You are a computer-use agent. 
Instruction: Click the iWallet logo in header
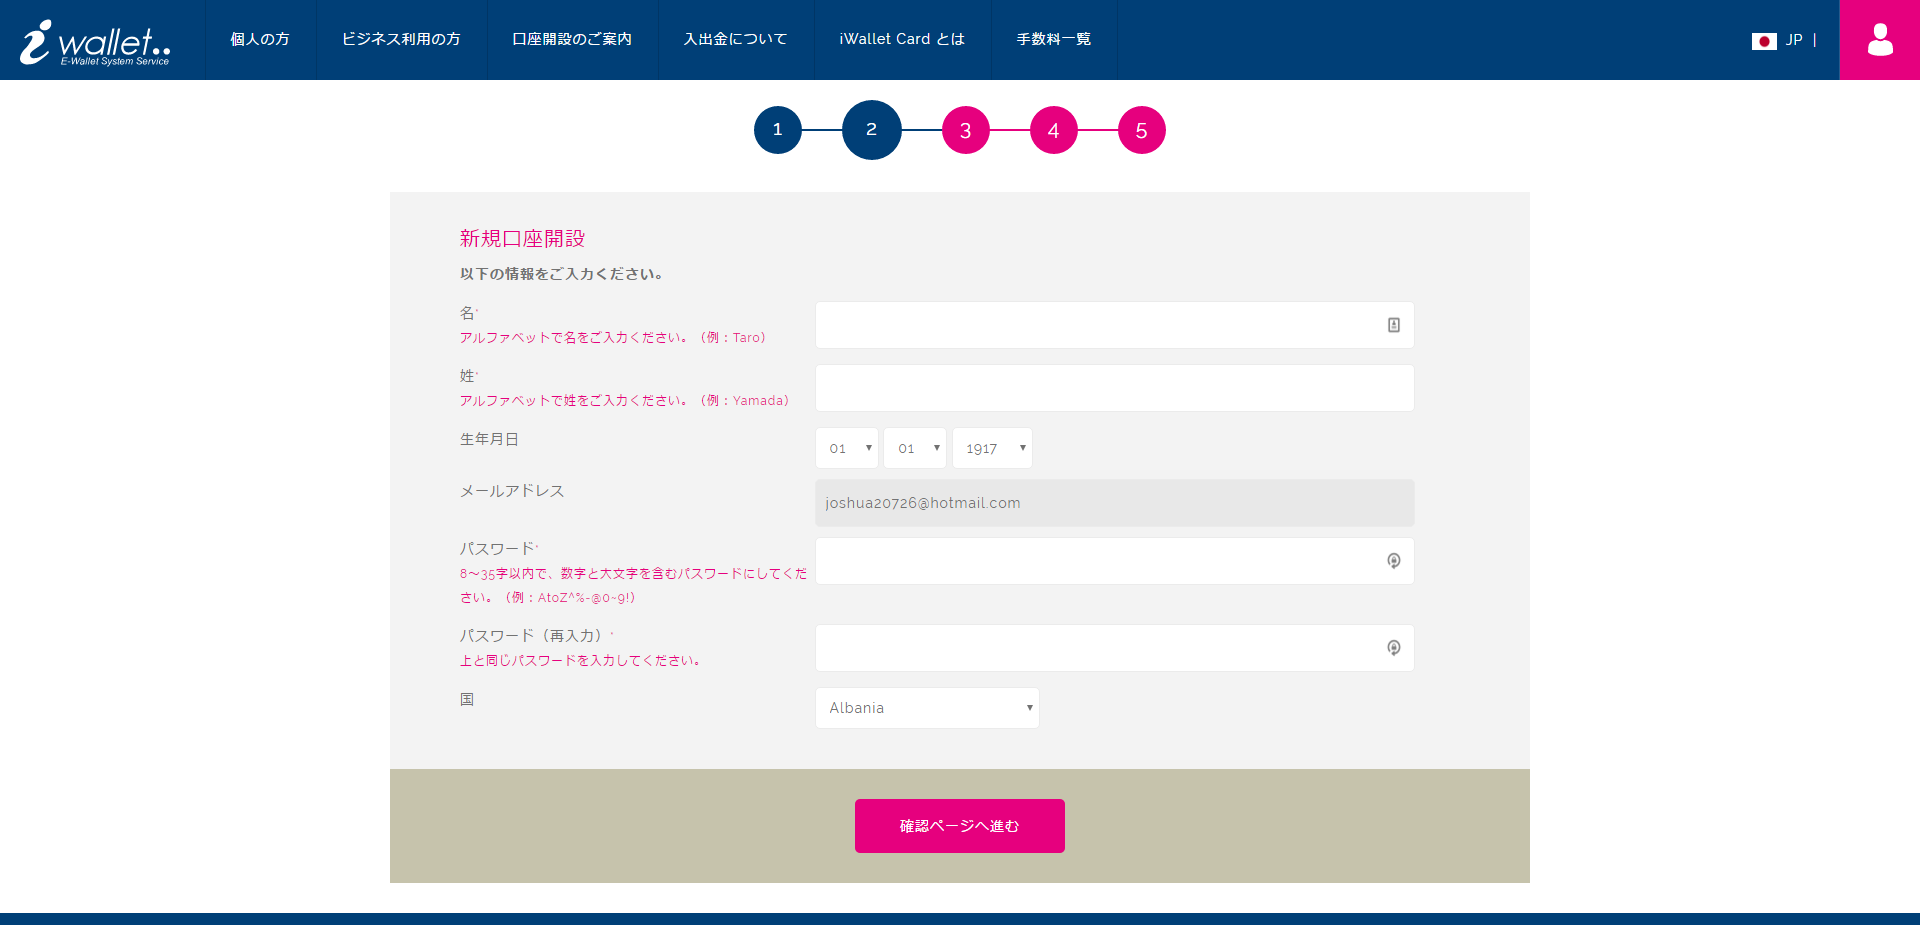click(96, 42)
